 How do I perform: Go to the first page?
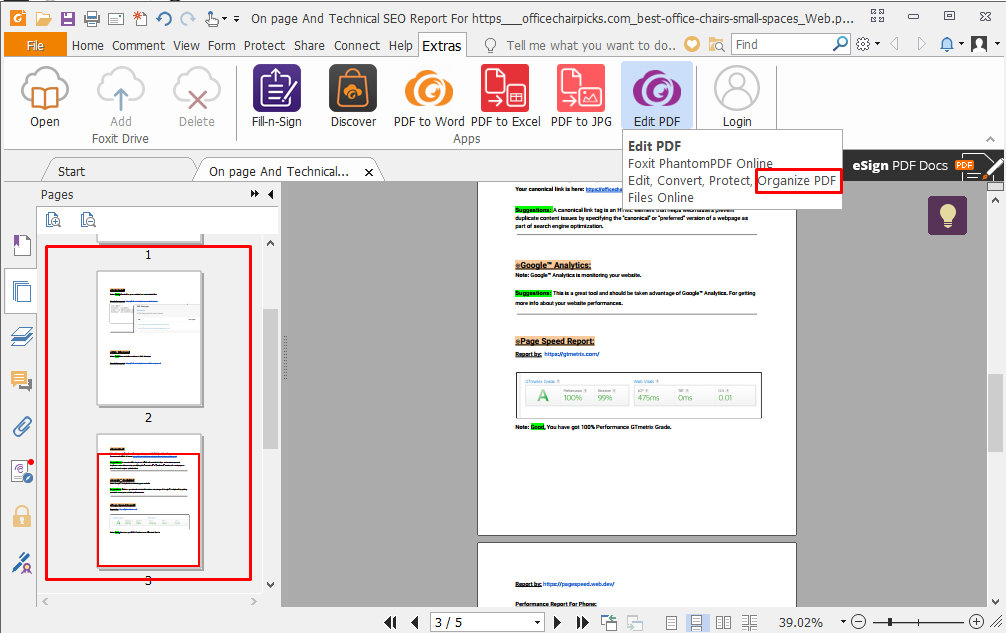pyautogui.click(x=390, y=622)
